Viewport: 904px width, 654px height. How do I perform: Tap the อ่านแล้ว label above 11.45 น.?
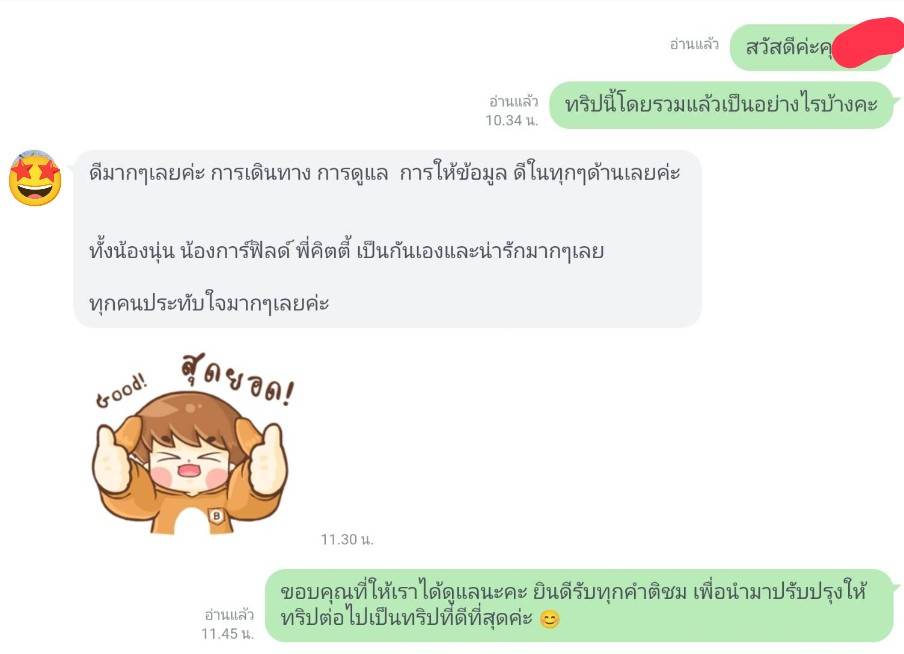(x=229, y=615)
